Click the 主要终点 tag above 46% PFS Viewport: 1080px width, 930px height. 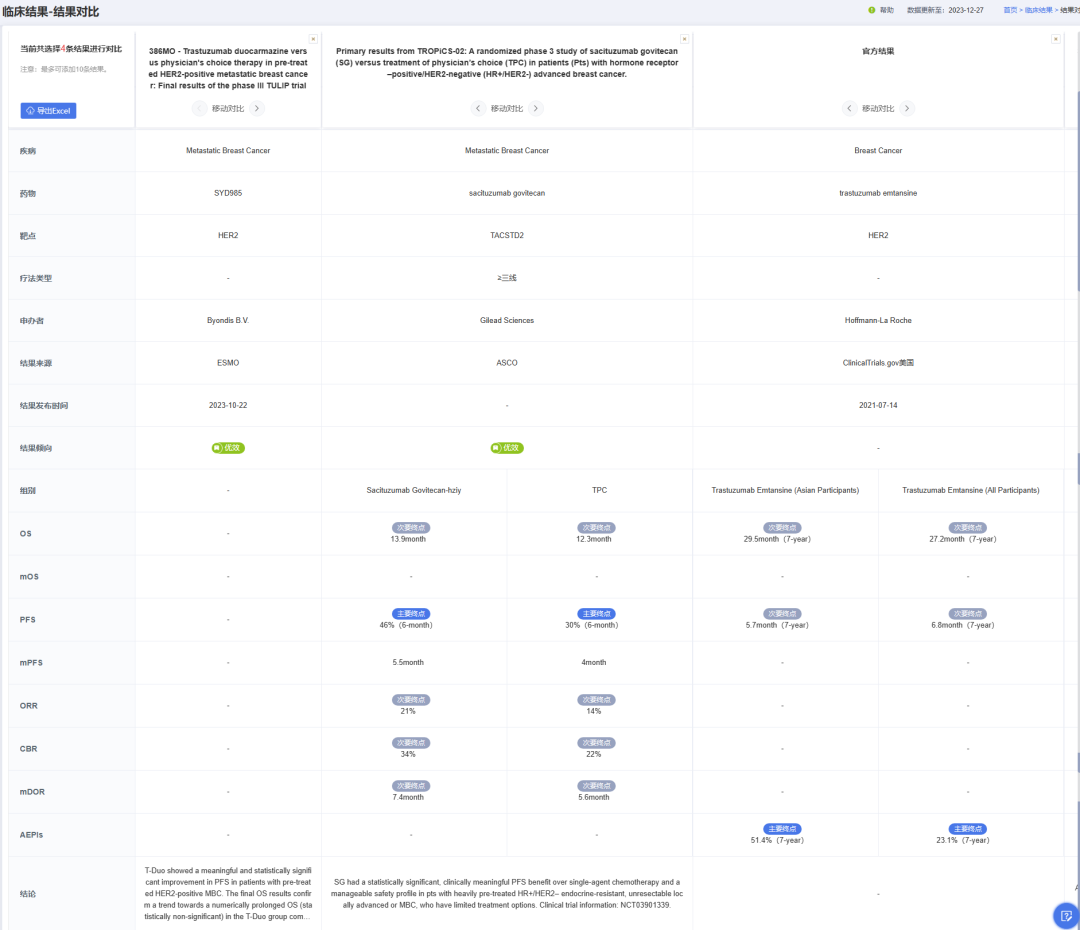[x=411, y=613]
